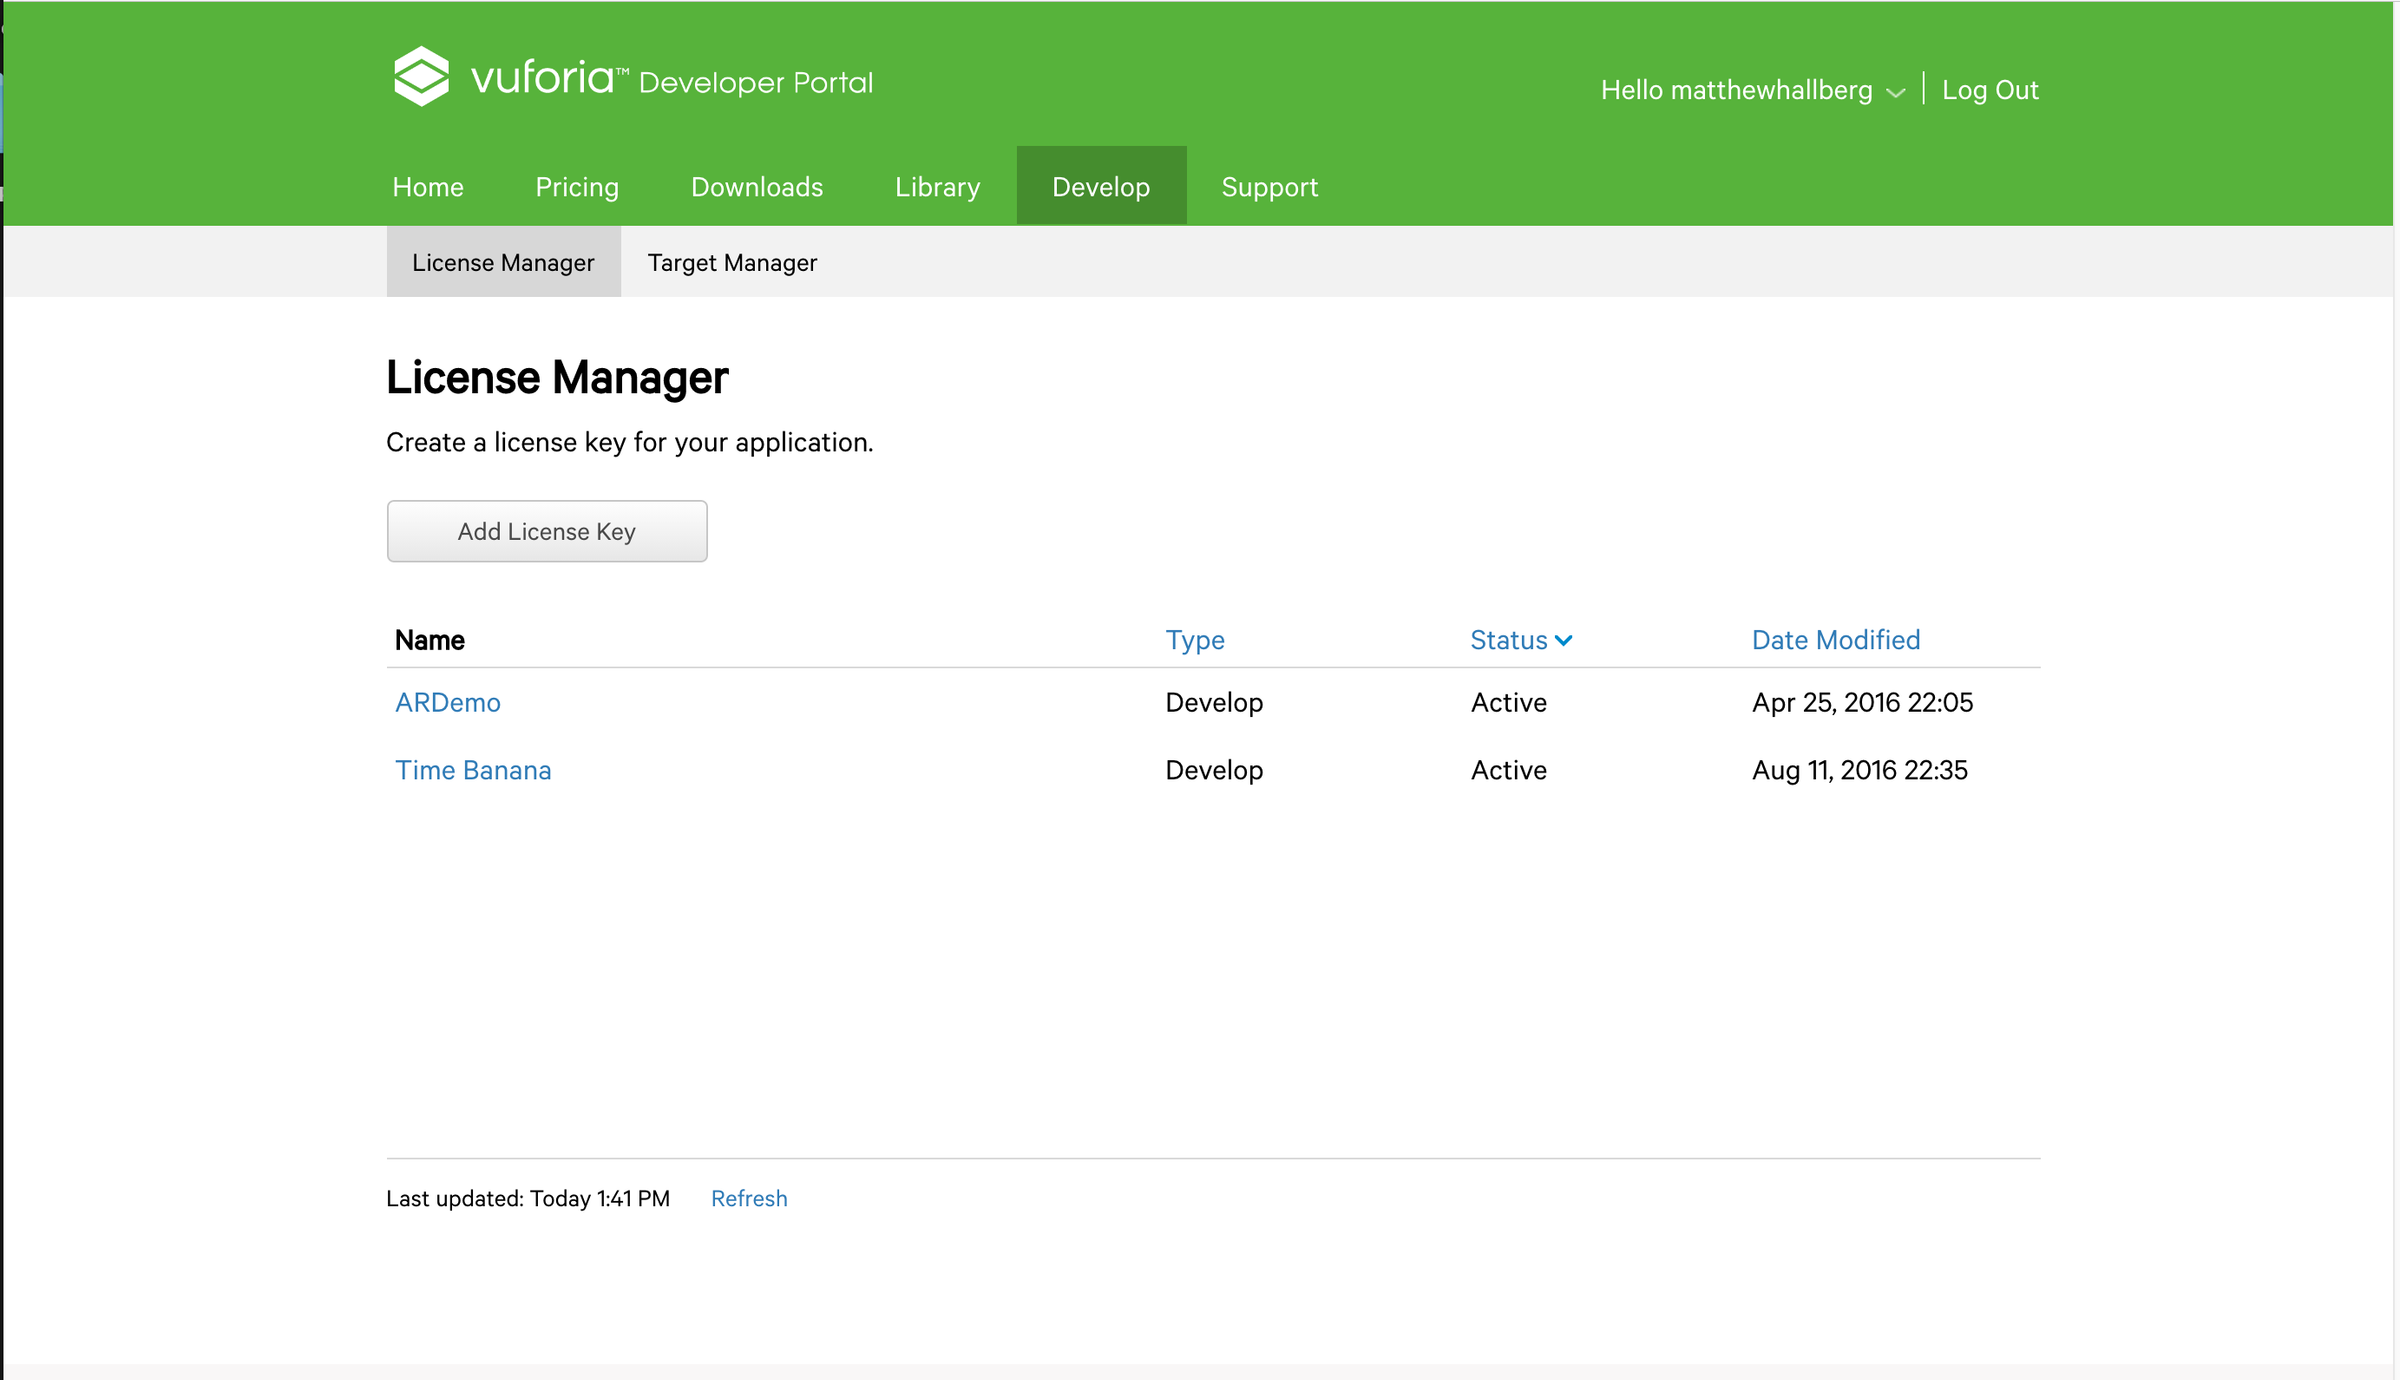
Task: Click the Refresh link
Action: point(749,1198)
